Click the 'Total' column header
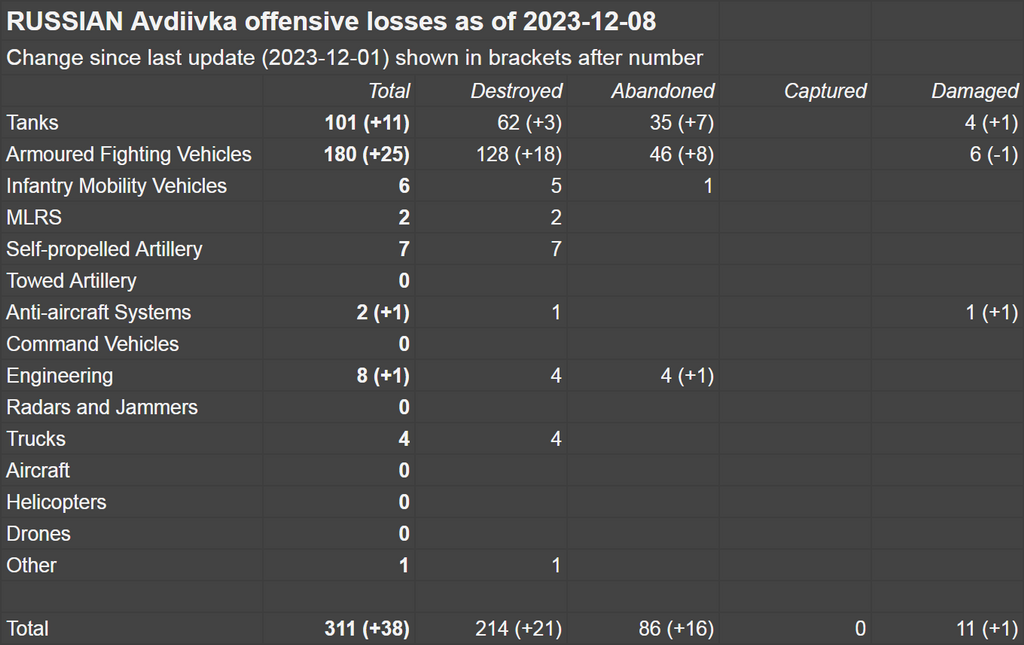Viewport: 1024px width, 645px height. click(x=389, y=91)
